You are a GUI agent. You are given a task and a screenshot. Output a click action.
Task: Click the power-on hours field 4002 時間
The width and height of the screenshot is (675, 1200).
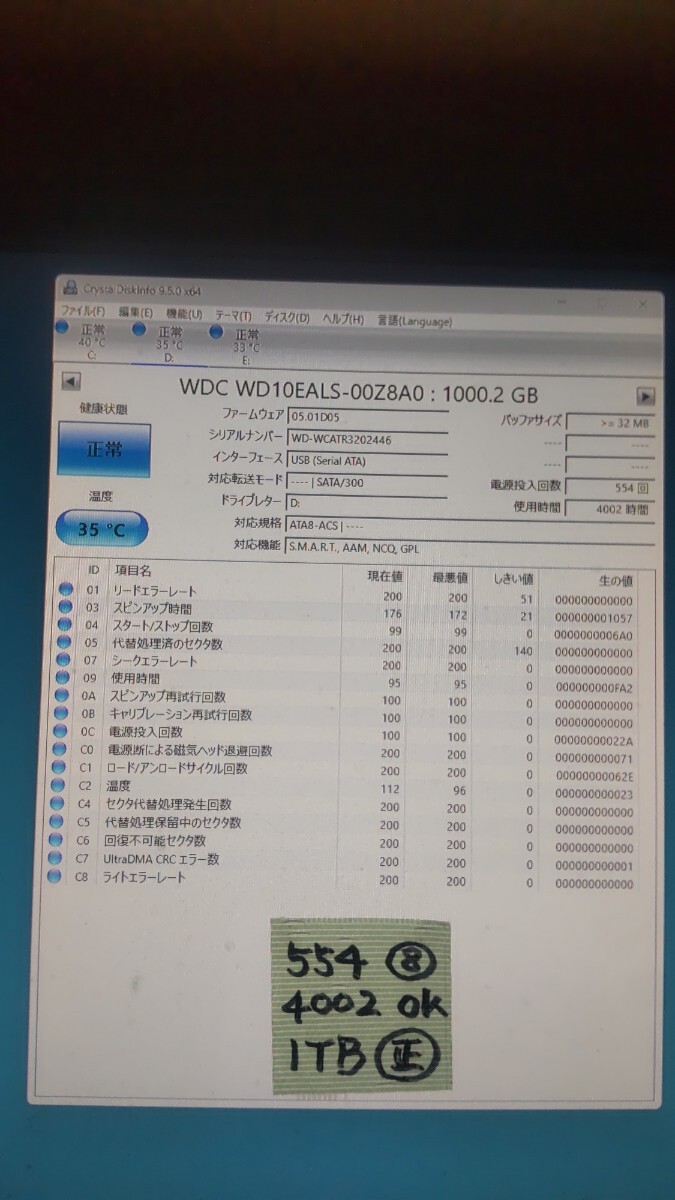[610, 509]
